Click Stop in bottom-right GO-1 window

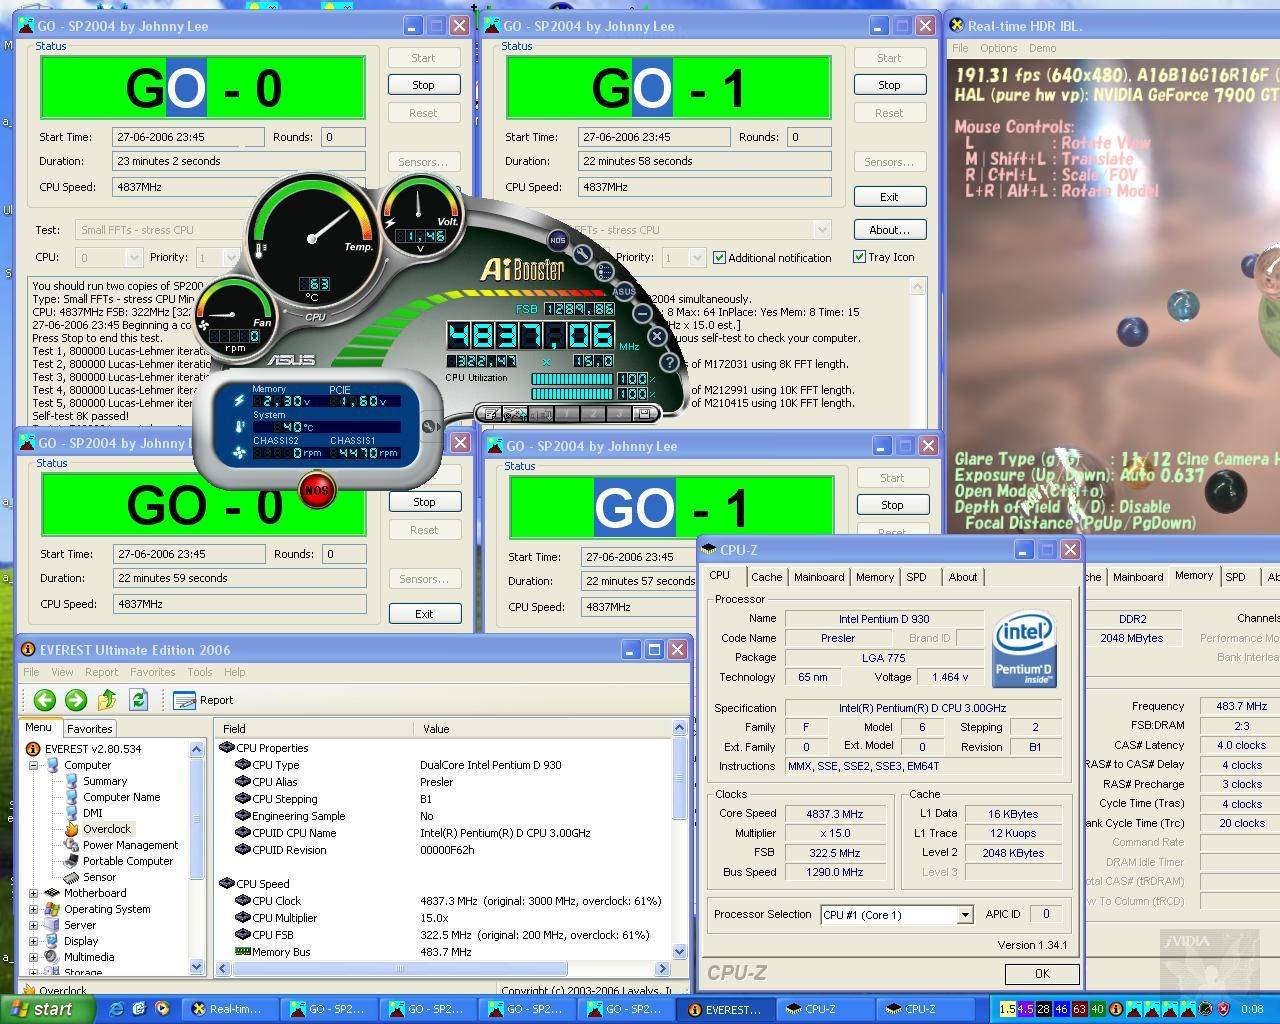pos(892,505)
